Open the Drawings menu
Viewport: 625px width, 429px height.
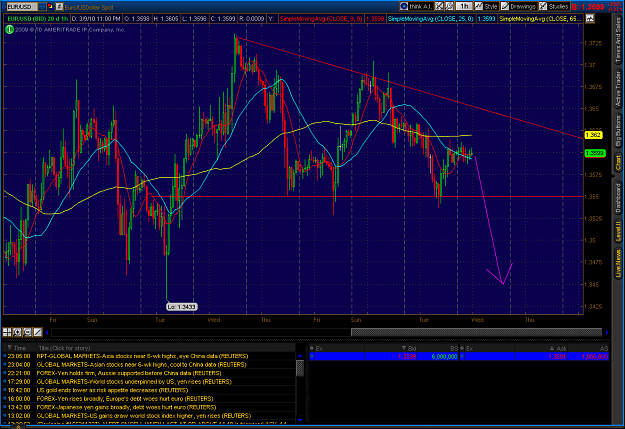tap(519, 6)
